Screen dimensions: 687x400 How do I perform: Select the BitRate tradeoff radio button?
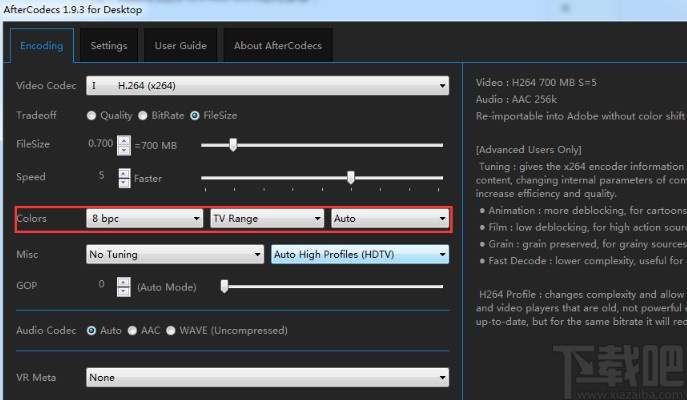(143, 116)
